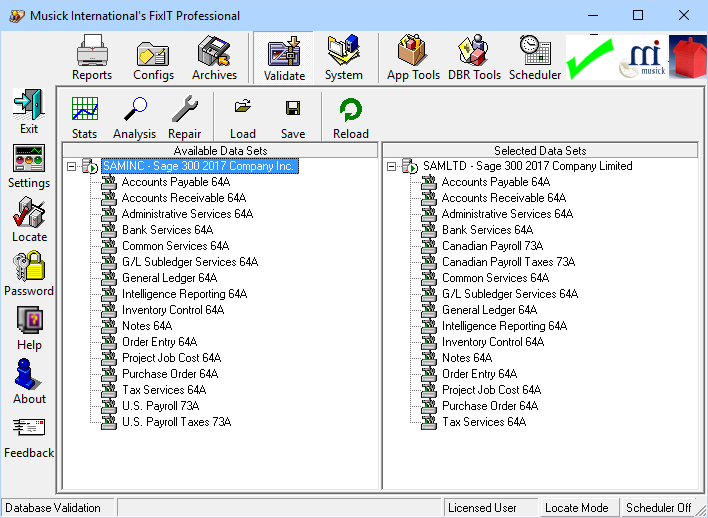Screen dimensions: 708x518
Task: Select Common Services 64A under SAMINC
Action: [176, 246]
